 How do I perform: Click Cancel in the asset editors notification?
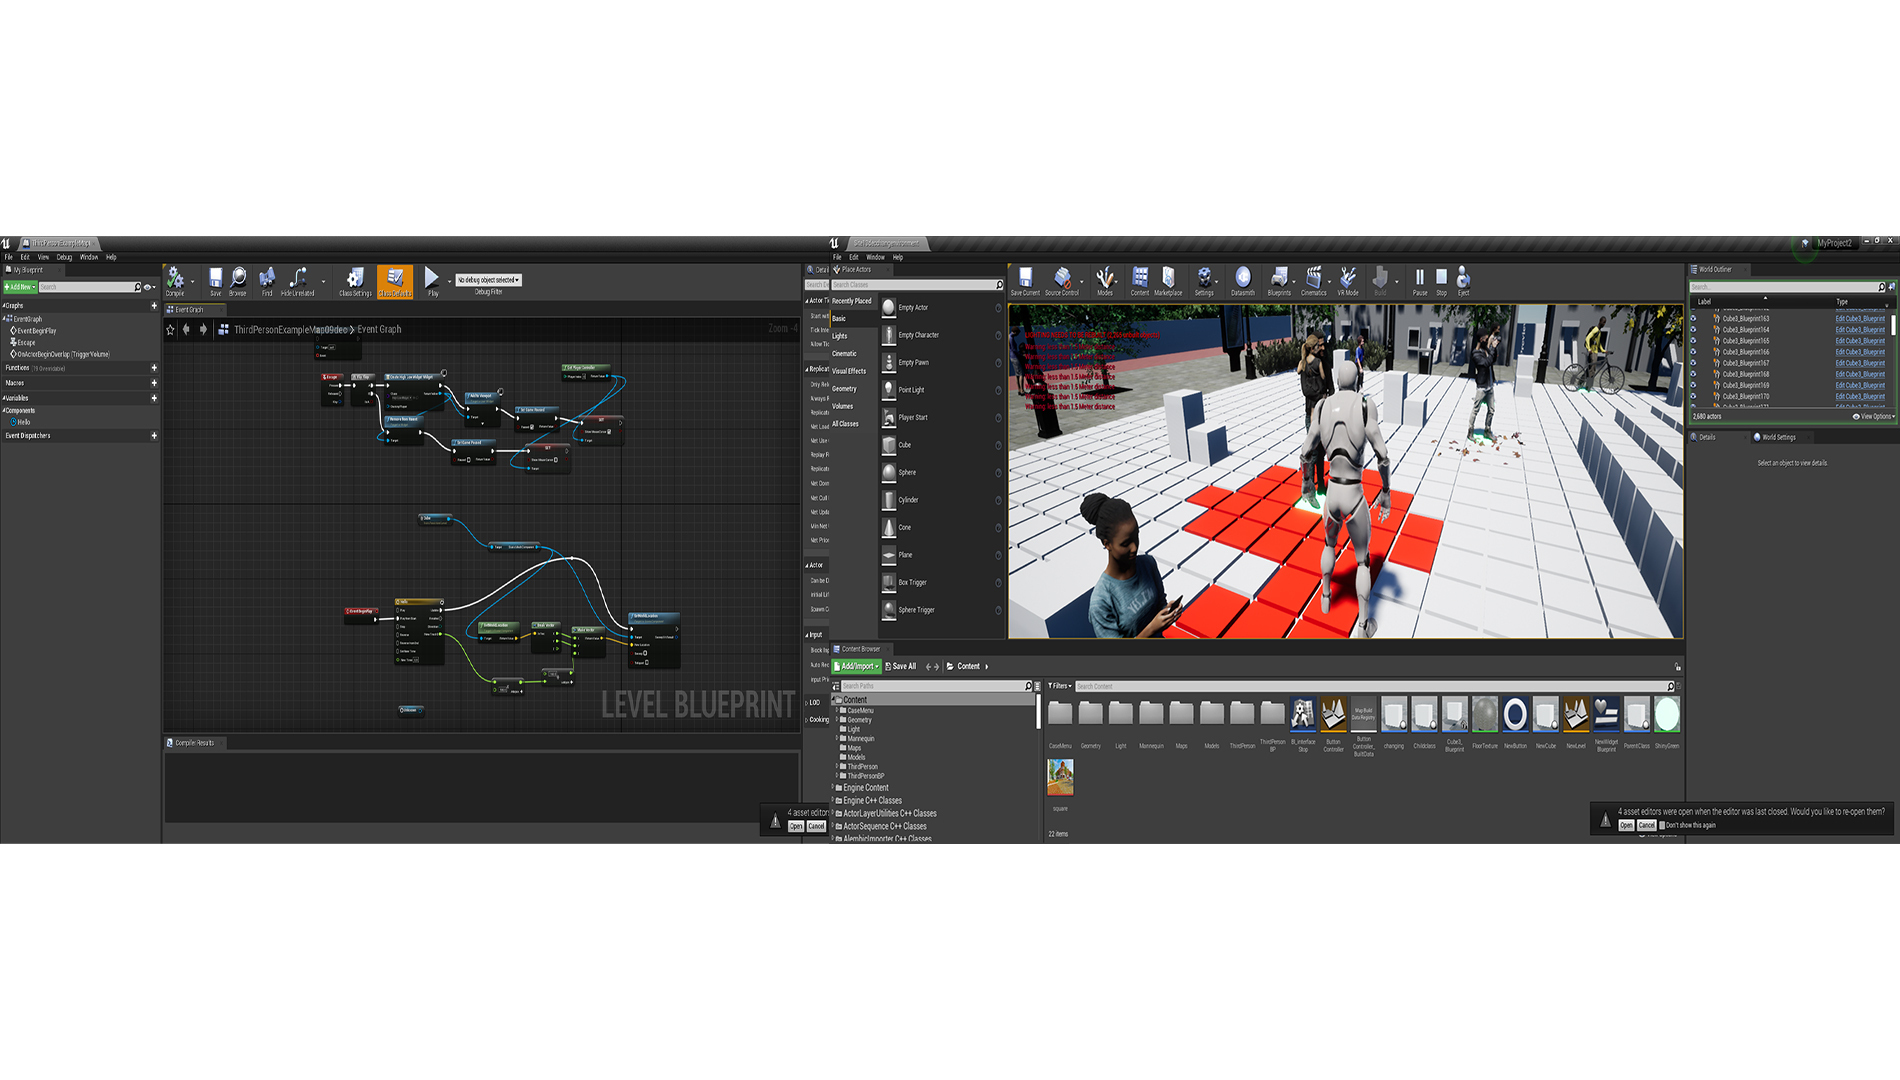[x=1646, y=825]
